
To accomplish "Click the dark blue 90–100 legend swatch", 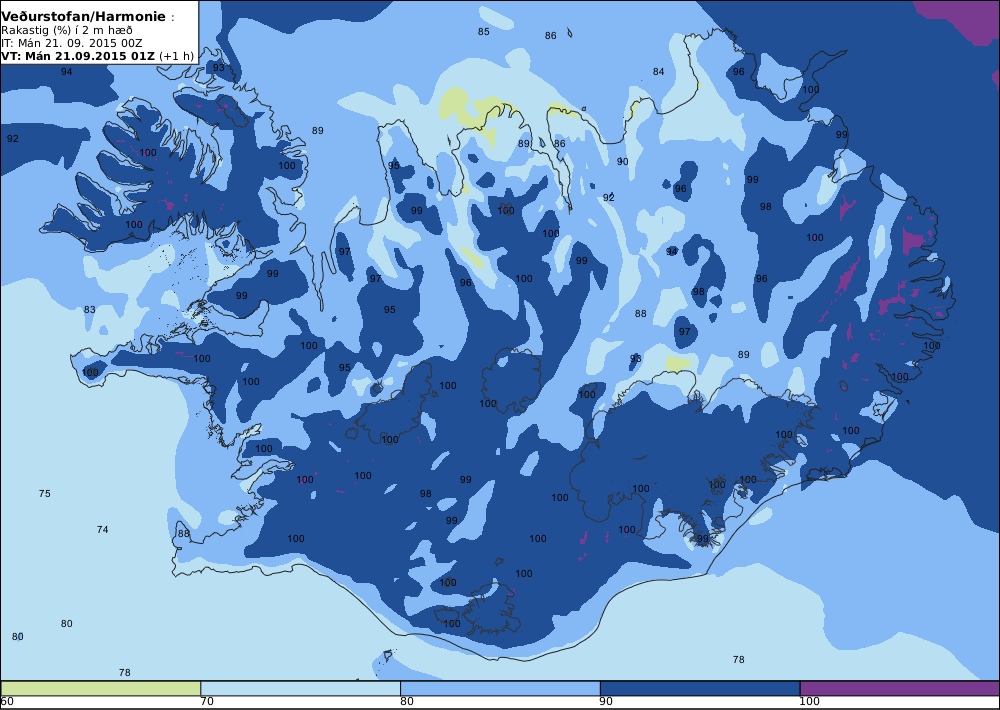I will tap(700, 688).
